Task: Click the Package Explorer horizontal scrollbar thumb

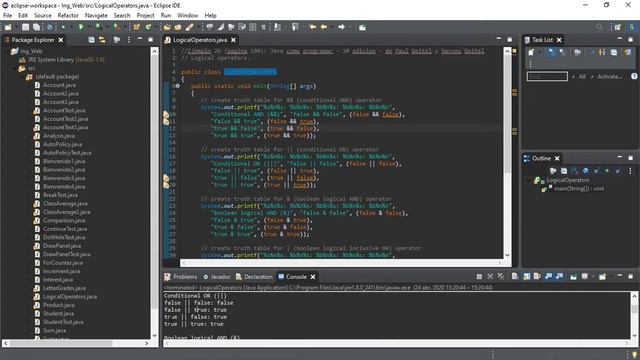Action: (x=60, y=343)
